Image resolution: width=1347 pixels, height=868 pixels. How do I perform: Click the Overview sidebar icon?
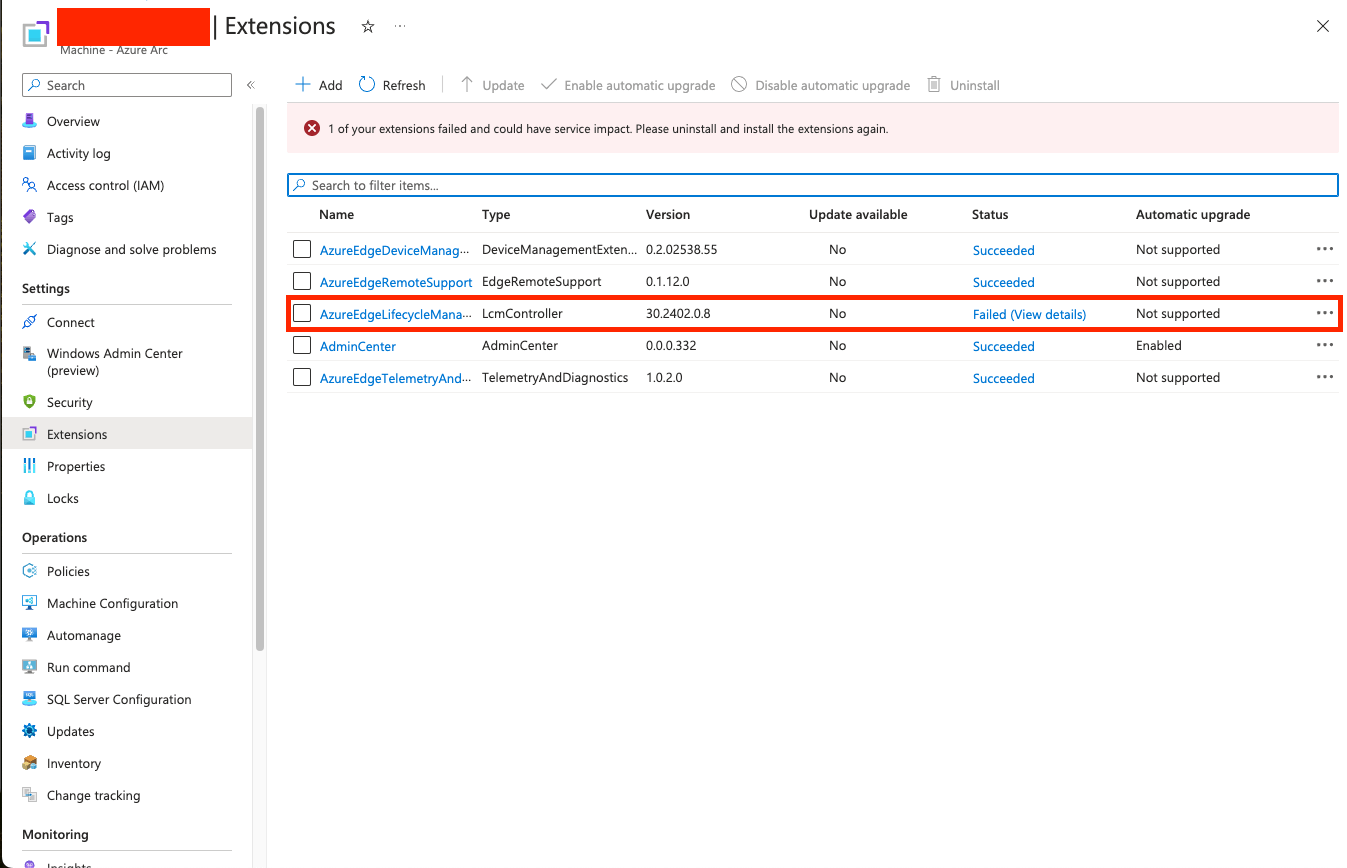[x=30, y=121]
